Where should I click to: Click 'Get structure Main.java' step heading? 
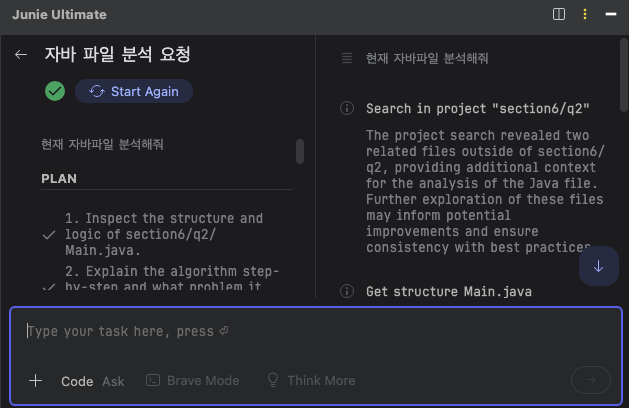449,291
